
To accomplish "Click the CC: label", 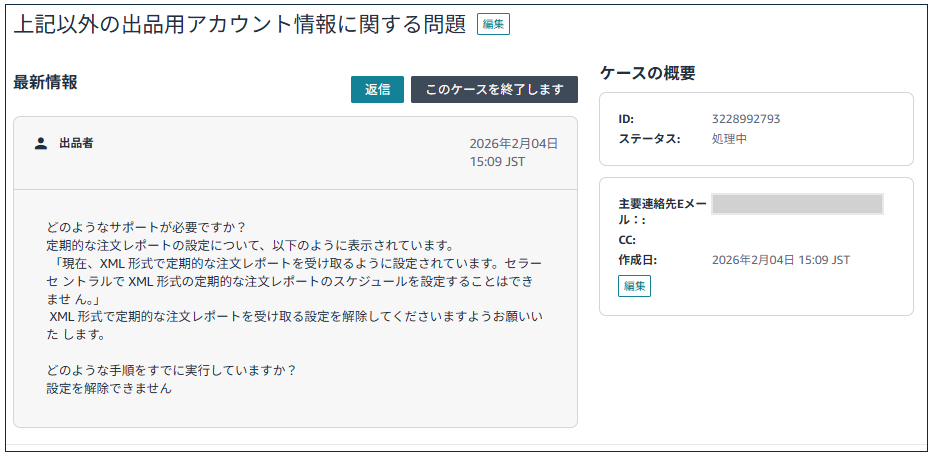I will pos(628,240).
